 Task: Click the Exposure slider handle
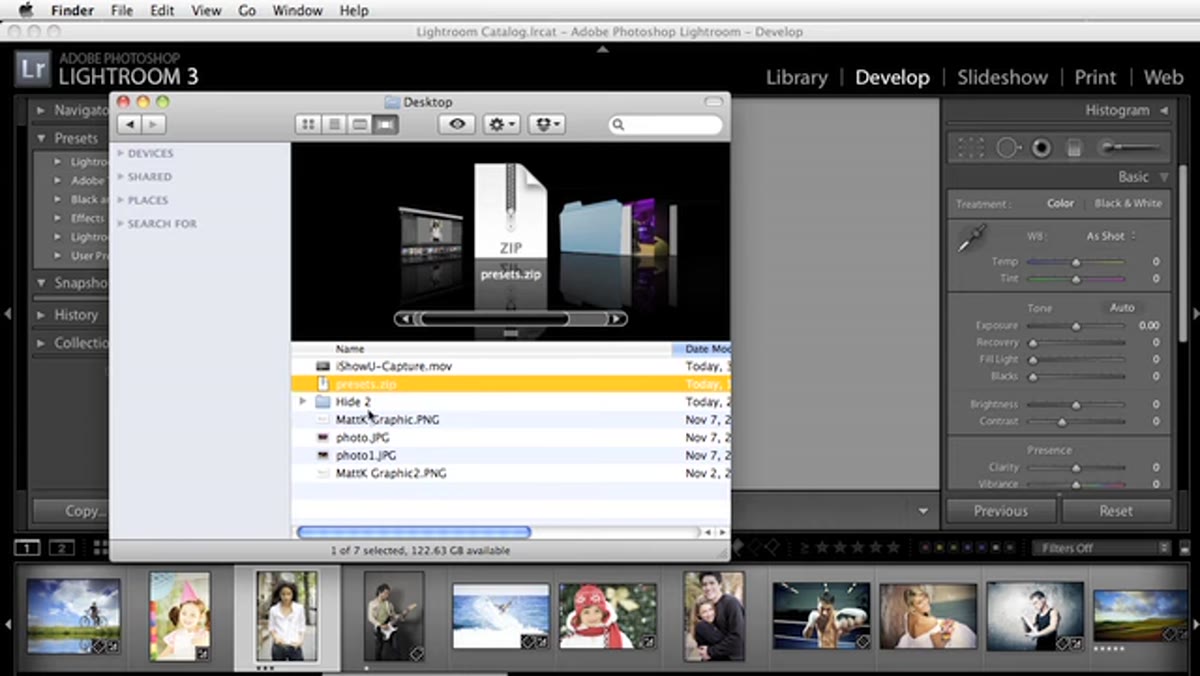1076,326
